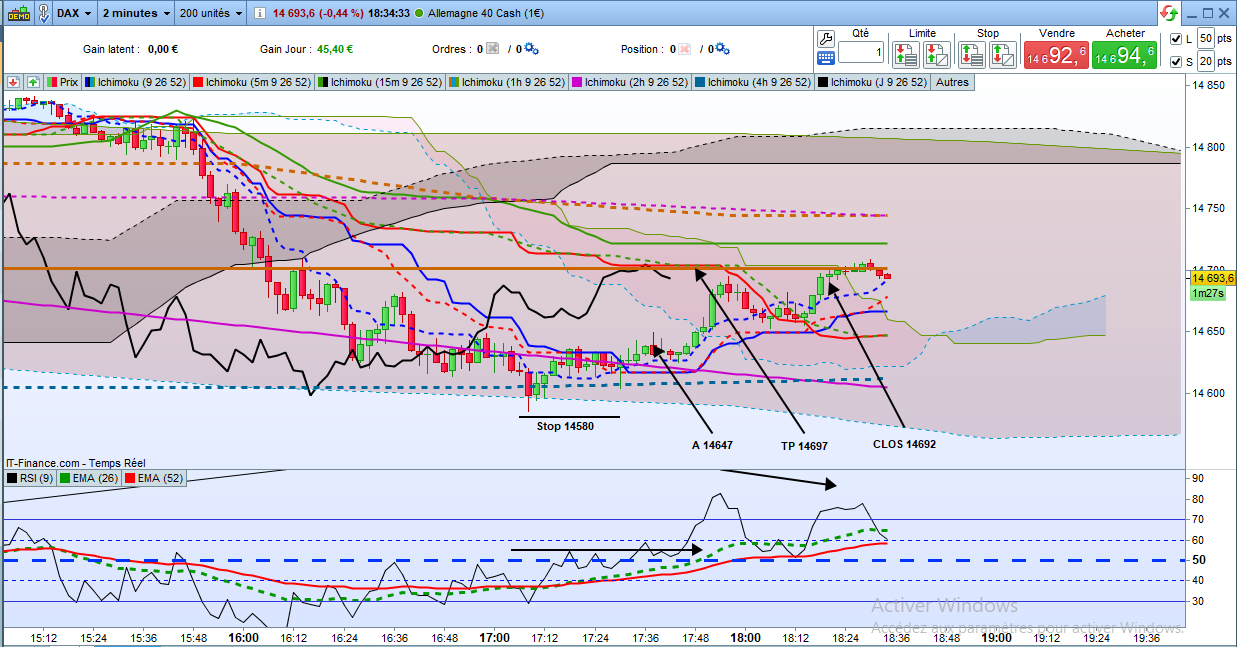The width and height of the screenshot is (1237, 647).
Task: Click the red down-arrow indicator icon
Action: [x=13, y=82]
